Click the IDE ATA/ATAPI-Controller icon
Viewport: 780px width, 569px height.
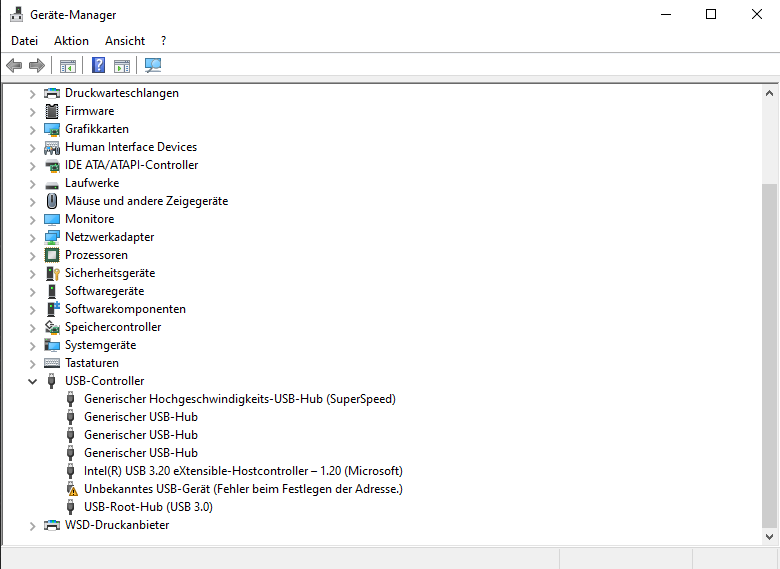point(52,165)
